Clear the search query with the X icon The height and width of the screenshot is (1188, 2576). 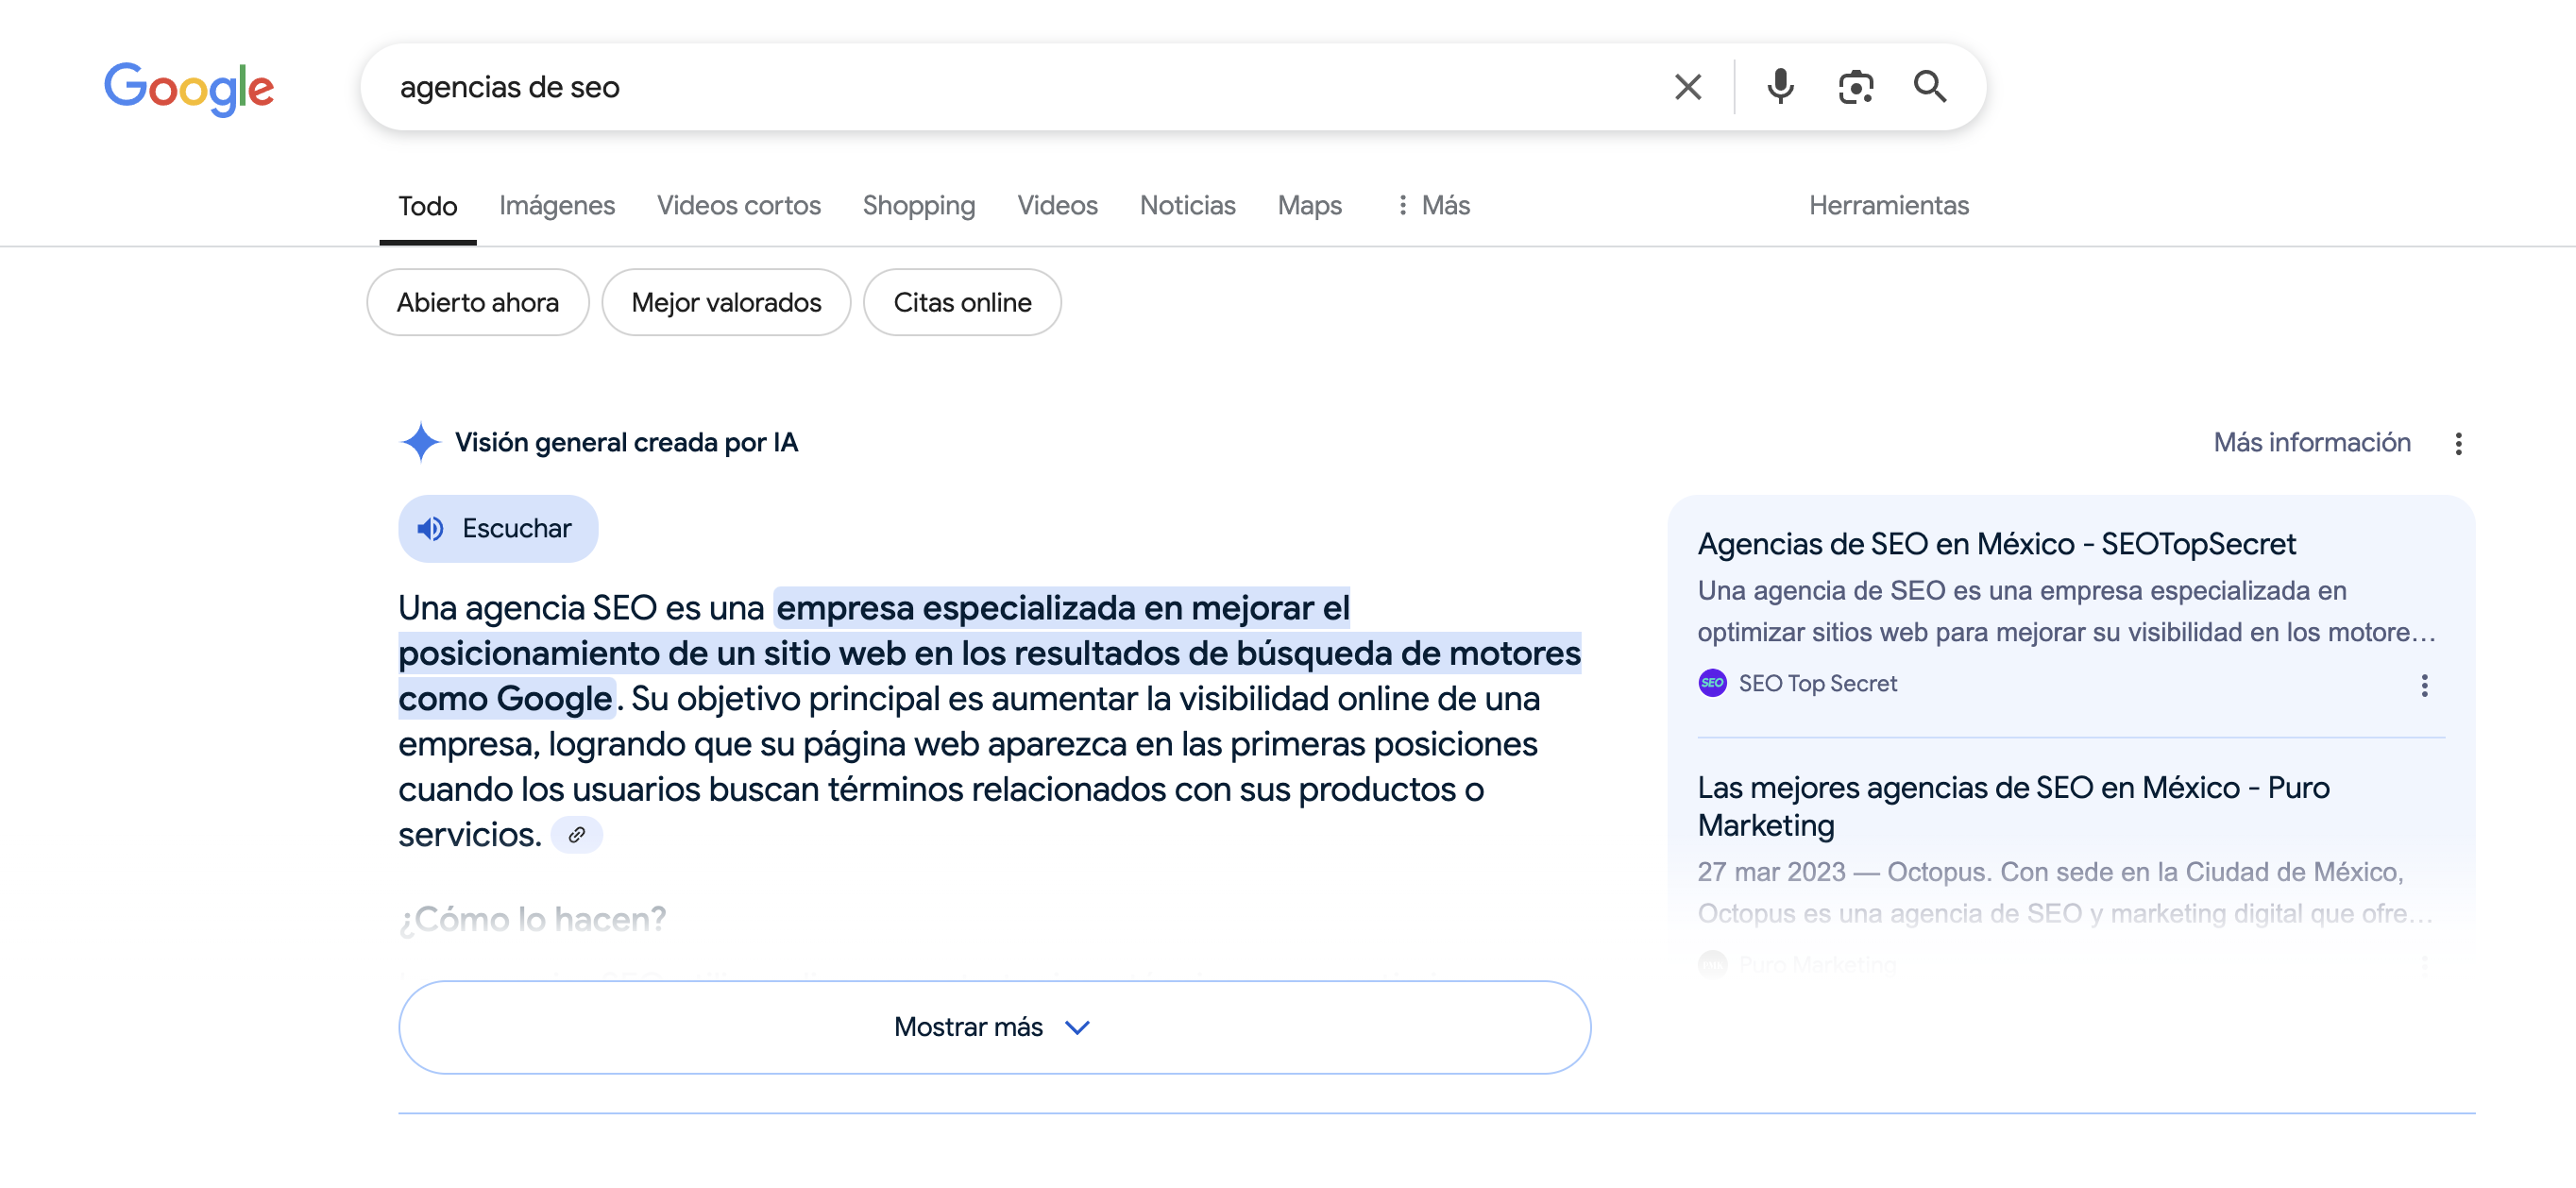(x=1687, y=87)
